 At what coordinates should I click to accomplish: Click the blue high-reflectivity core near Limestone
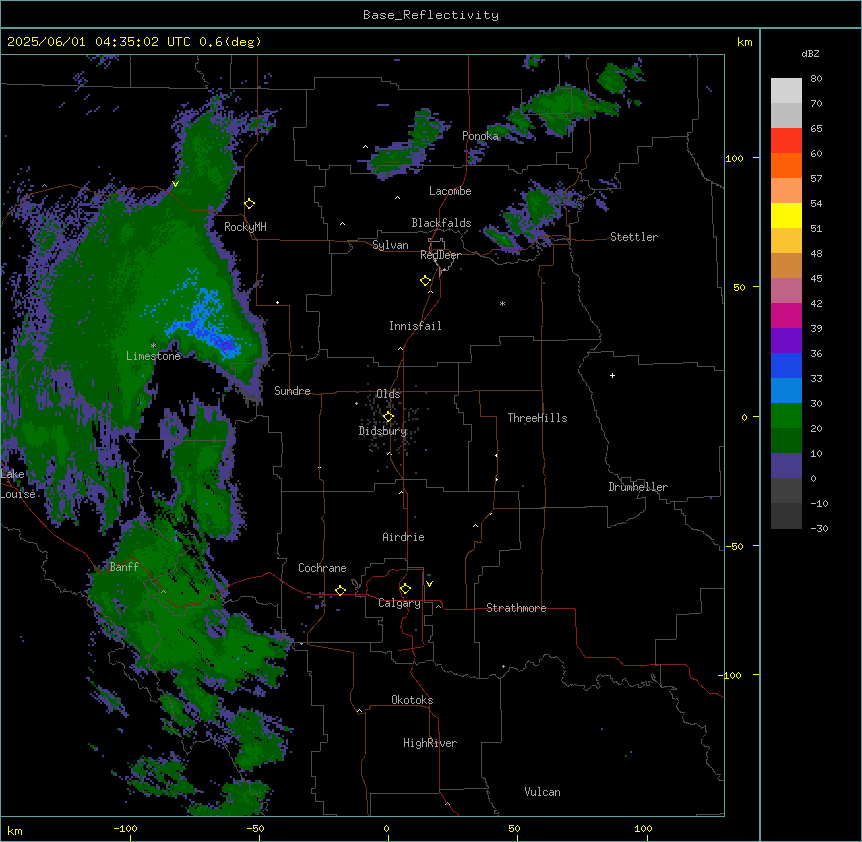(x=205, y=324)
